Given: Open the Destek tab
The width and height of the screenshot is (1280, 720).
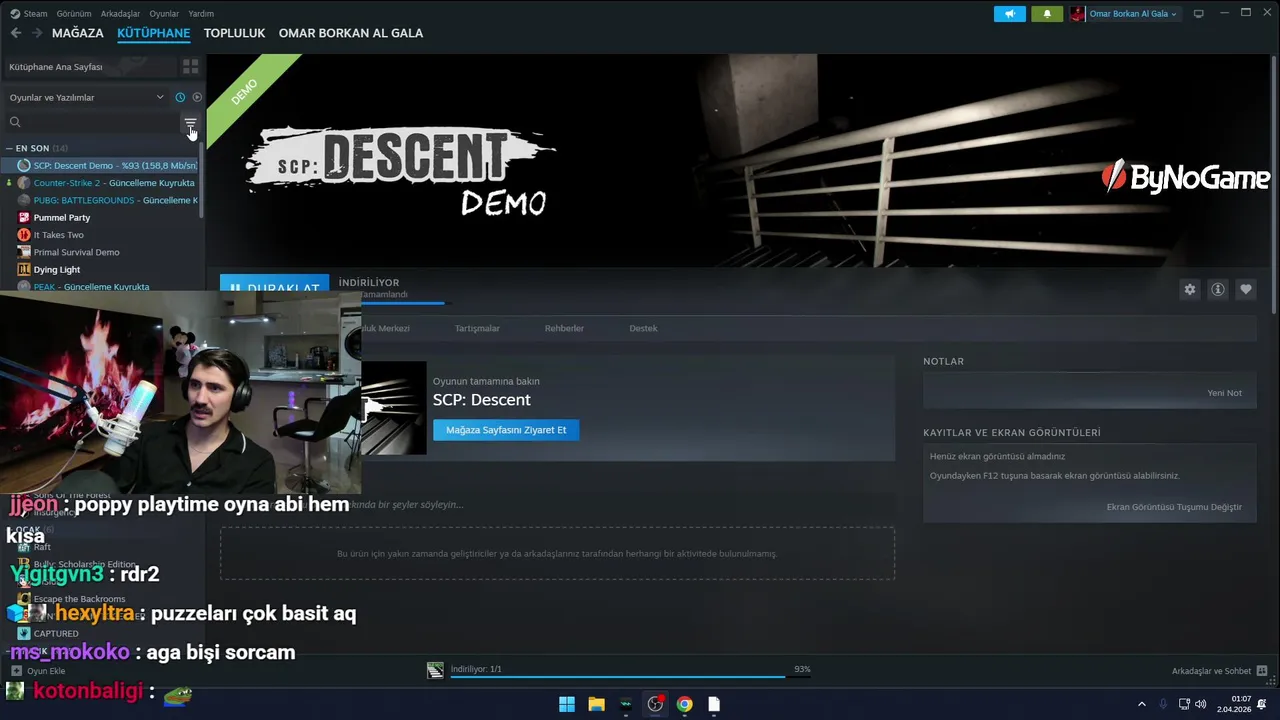Looking at the screenshot, I should (x=643, y=328).
